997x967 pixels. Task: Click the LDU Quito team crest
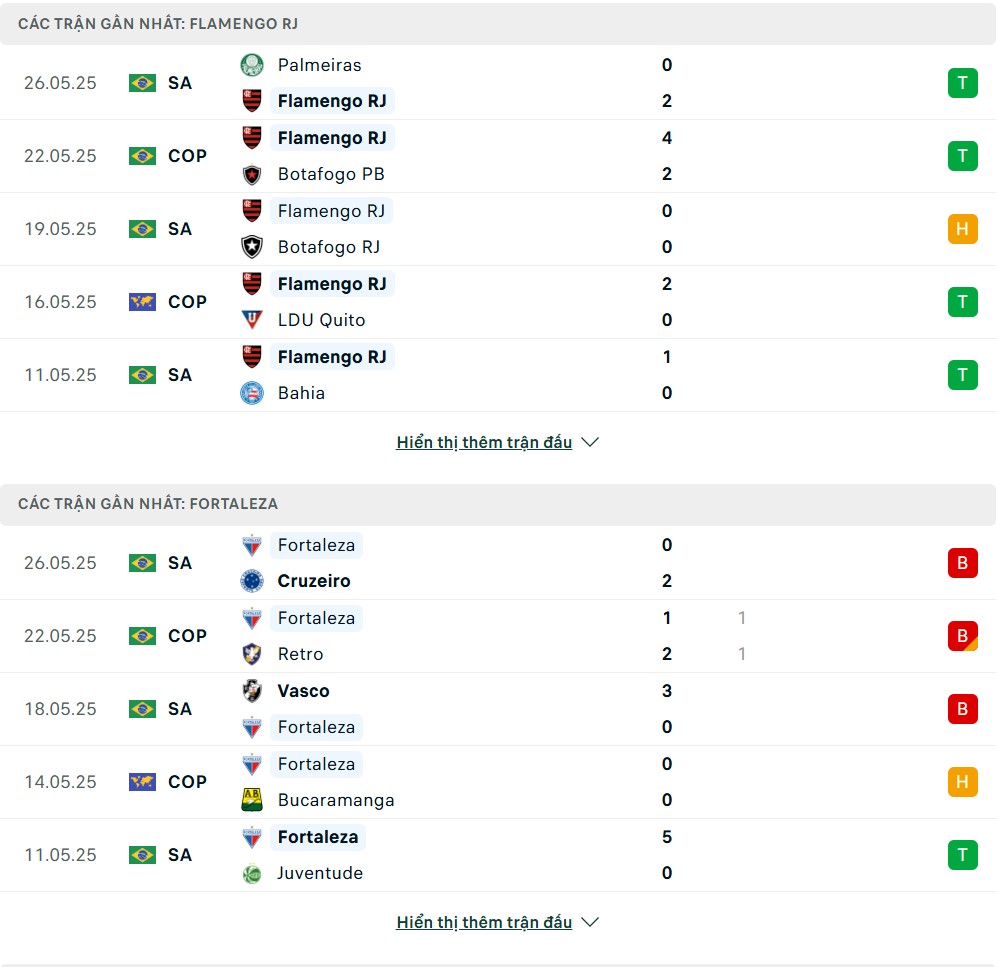(x=252, y=320)
